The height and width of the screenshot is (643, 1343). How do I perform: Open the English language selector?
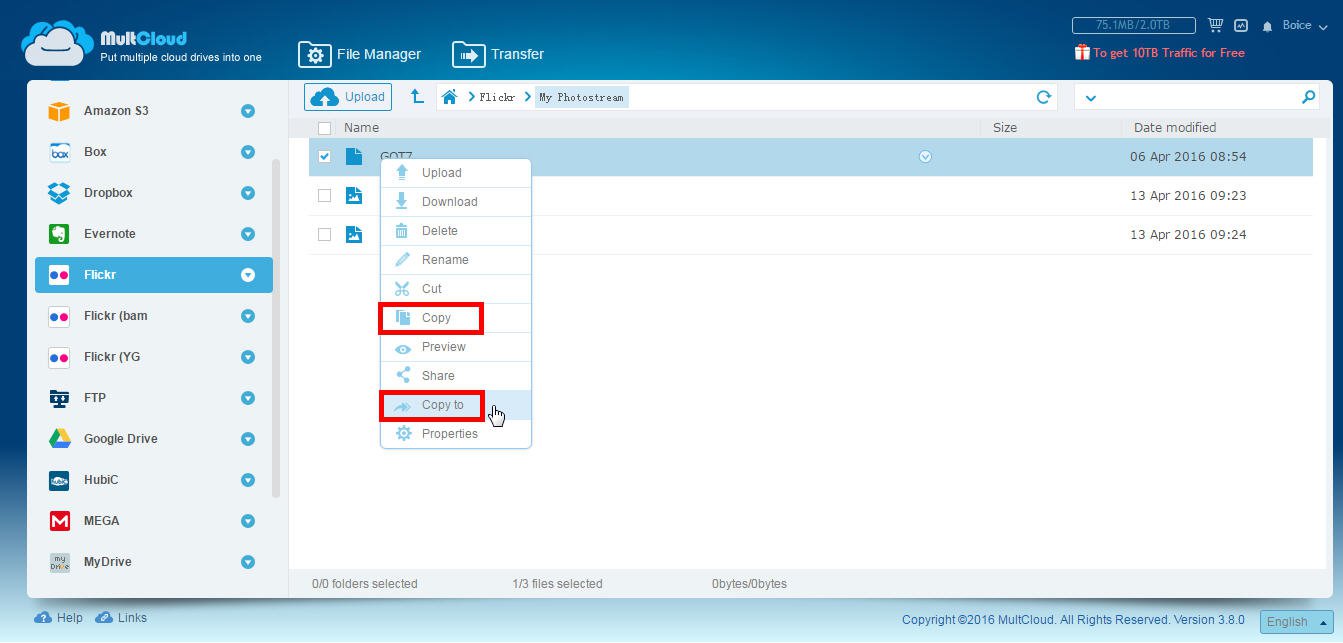(1296, 621)
